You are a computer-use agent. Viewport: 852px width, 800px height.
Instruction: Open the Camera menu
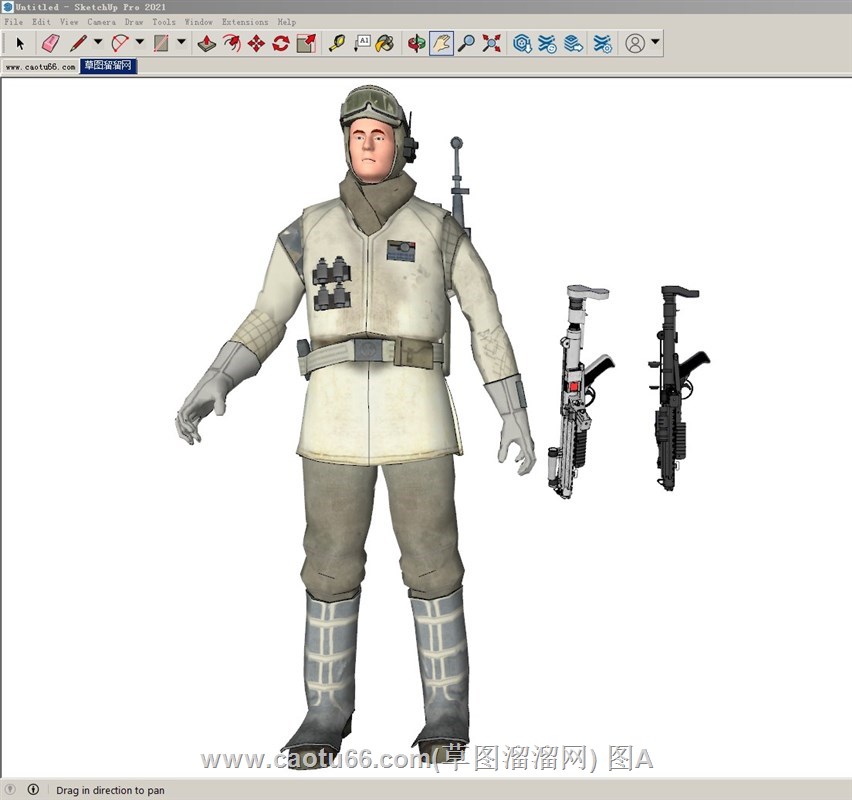pos(101,21)
